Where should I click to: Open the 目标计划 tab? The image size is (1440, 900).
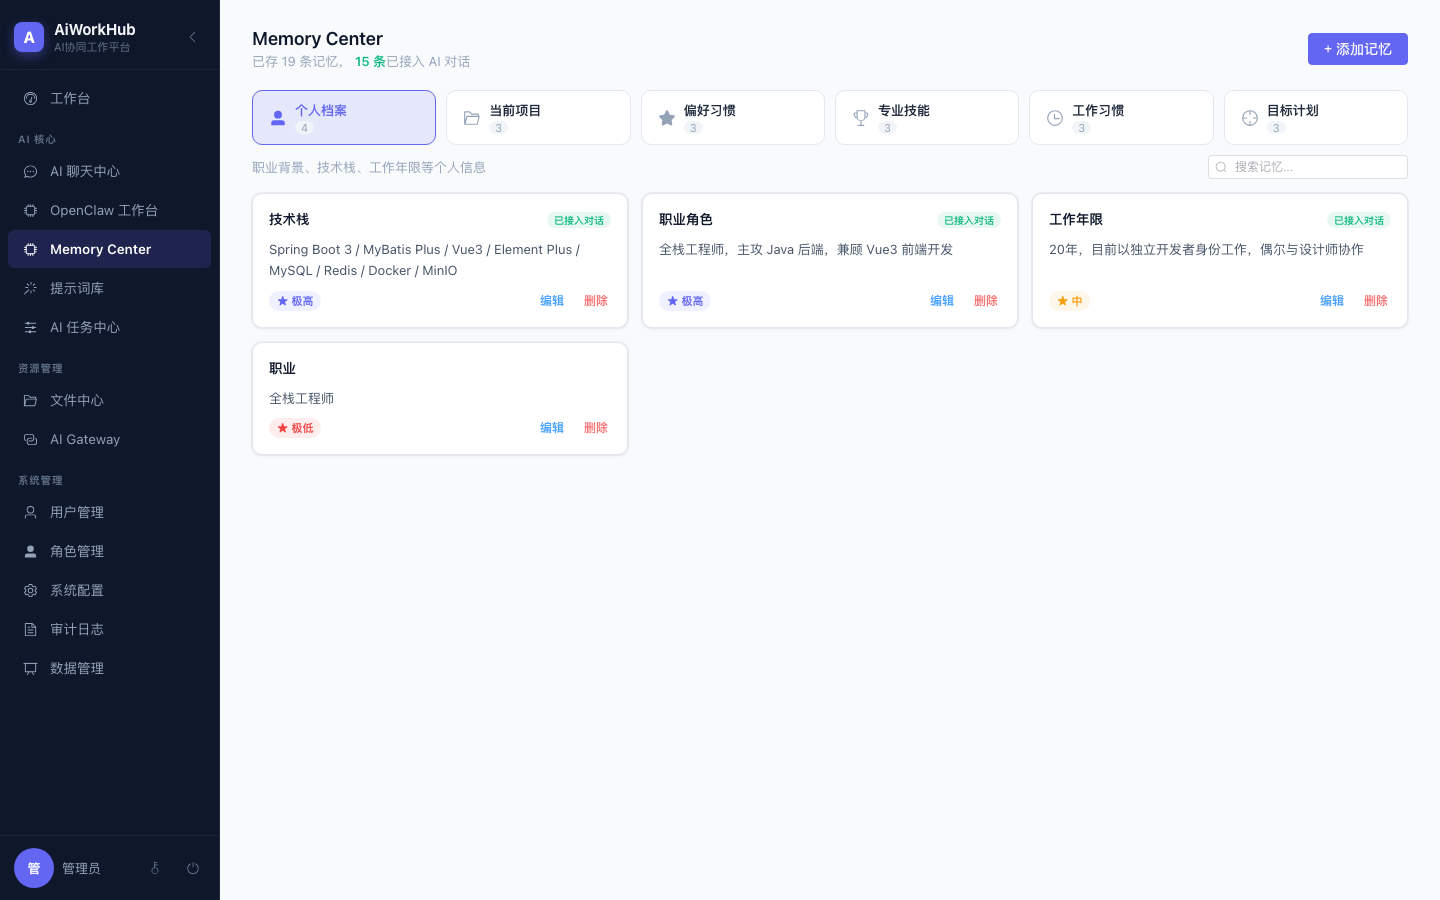[x=1316, y=118]
